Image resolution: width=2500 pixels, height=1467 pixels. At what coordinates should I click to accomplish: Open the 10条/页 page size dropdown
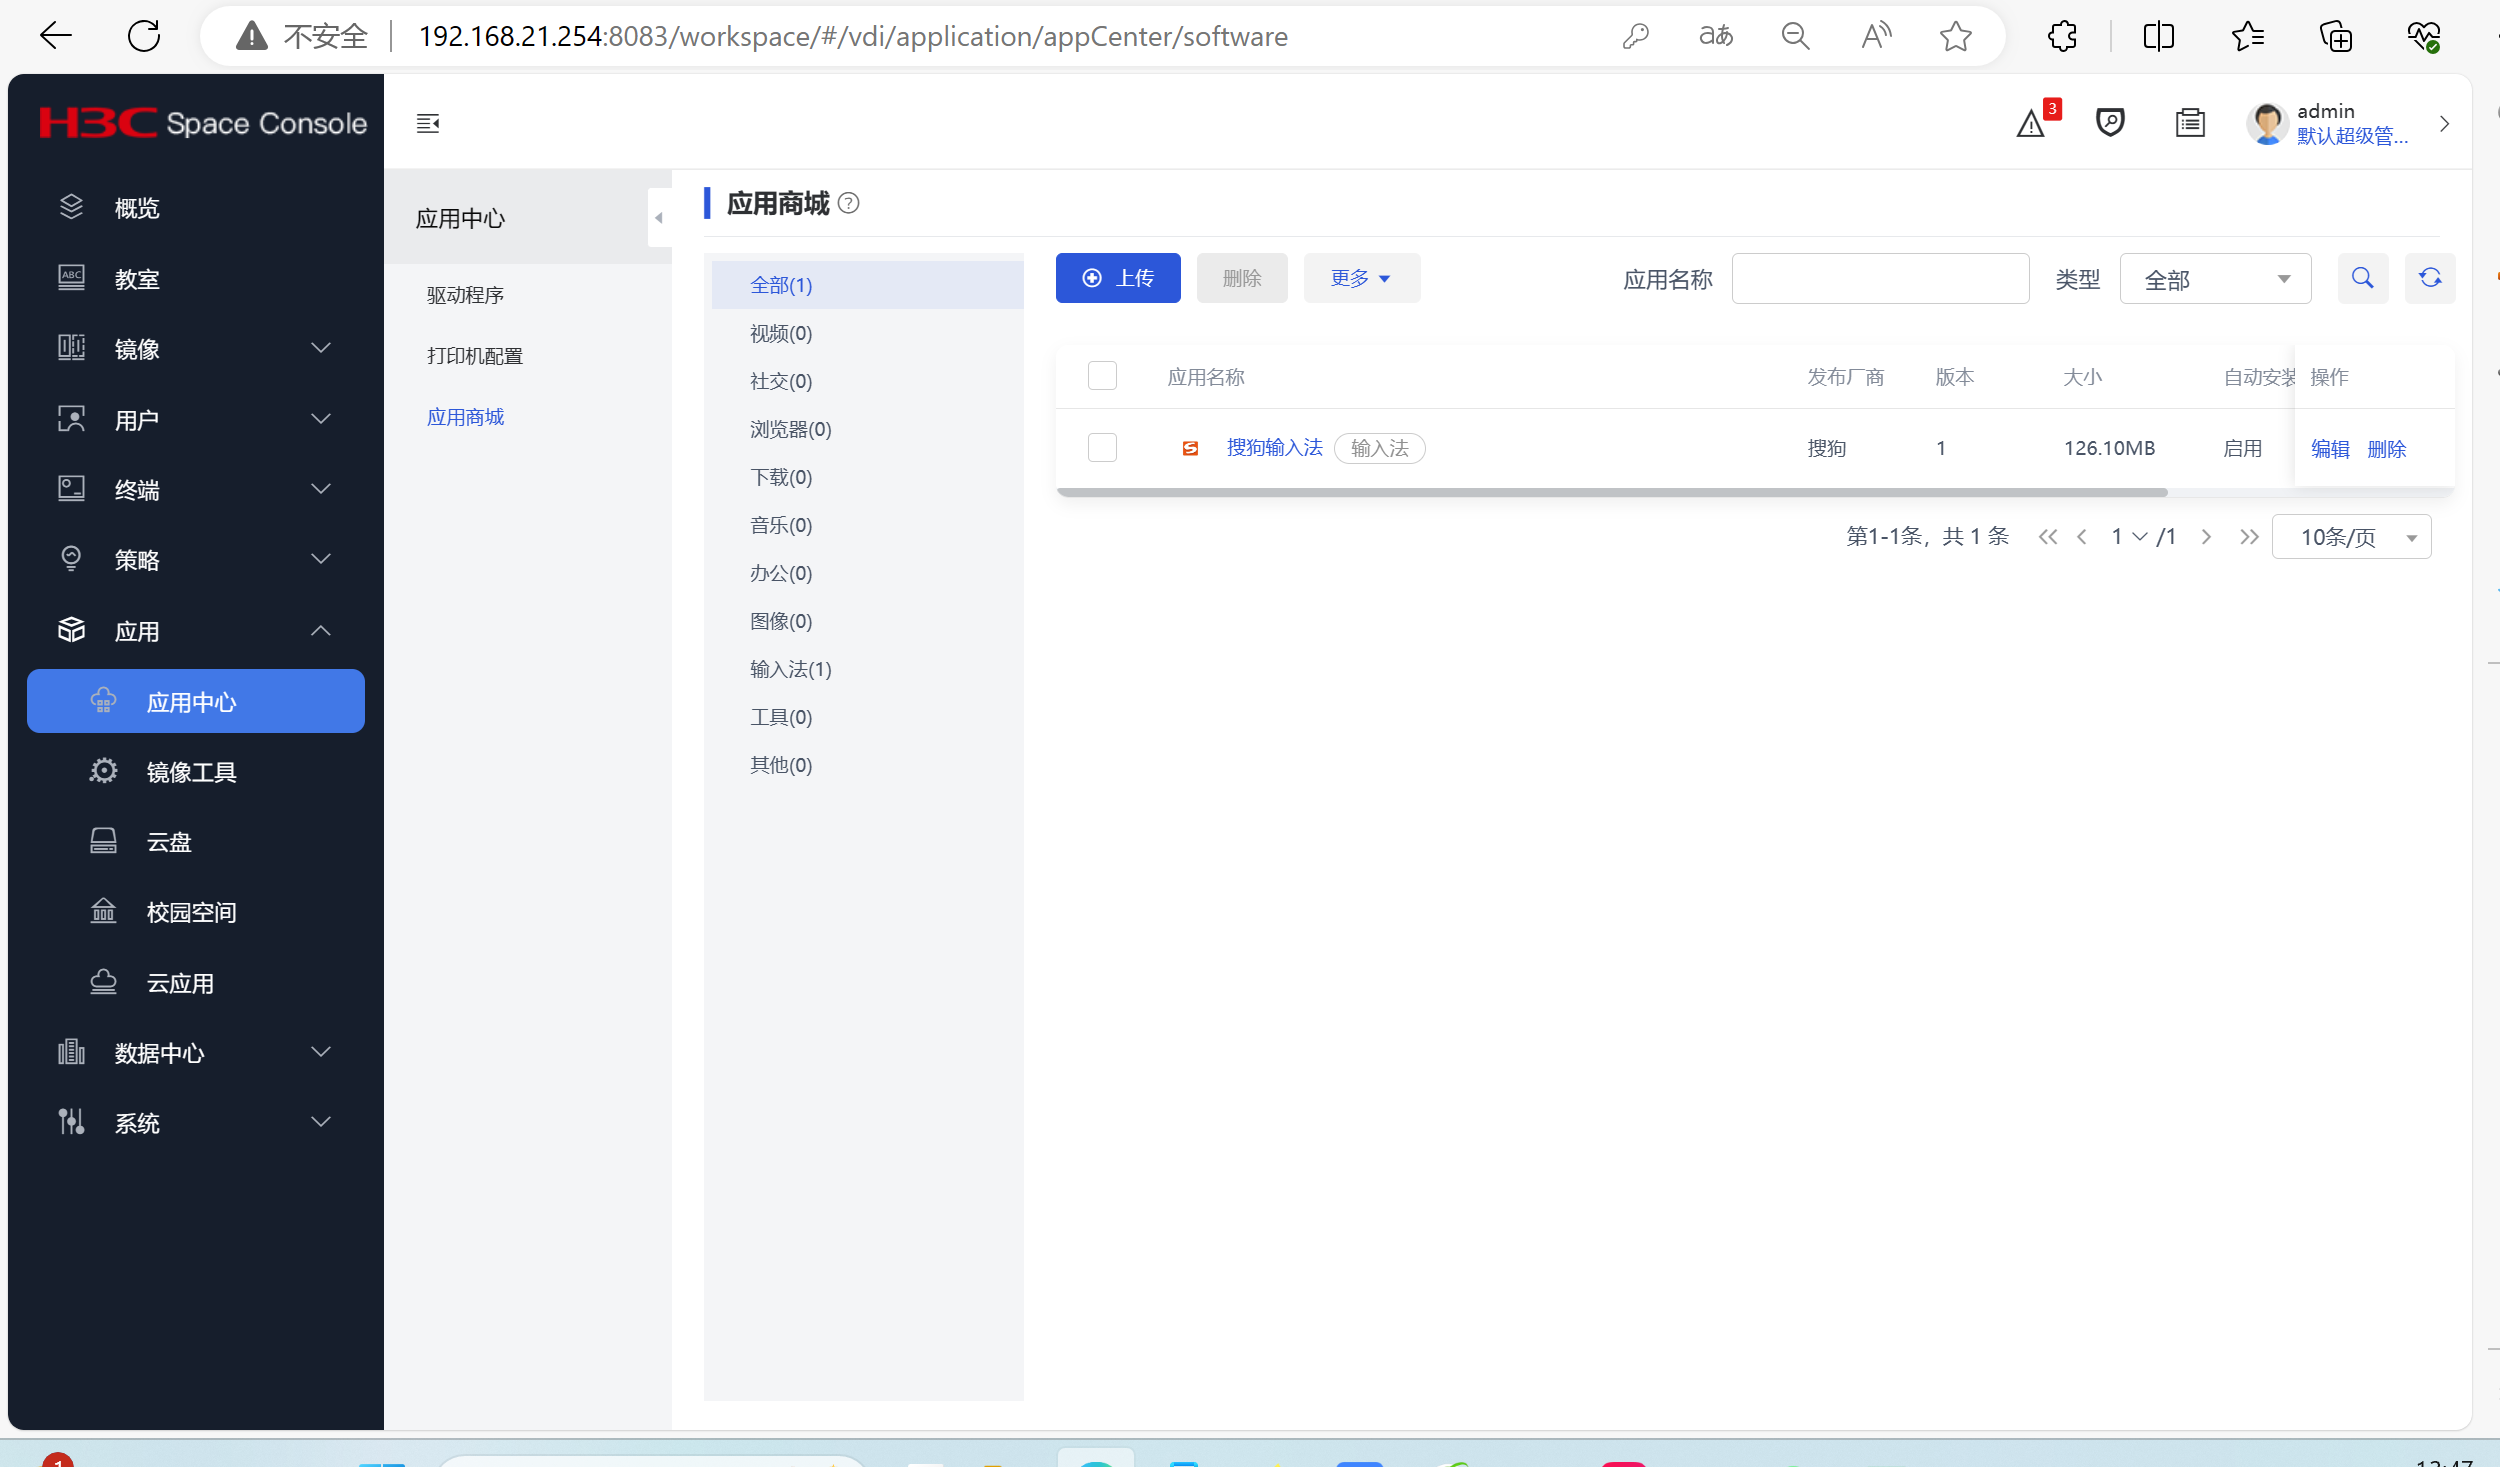[x=2351, y=537]
